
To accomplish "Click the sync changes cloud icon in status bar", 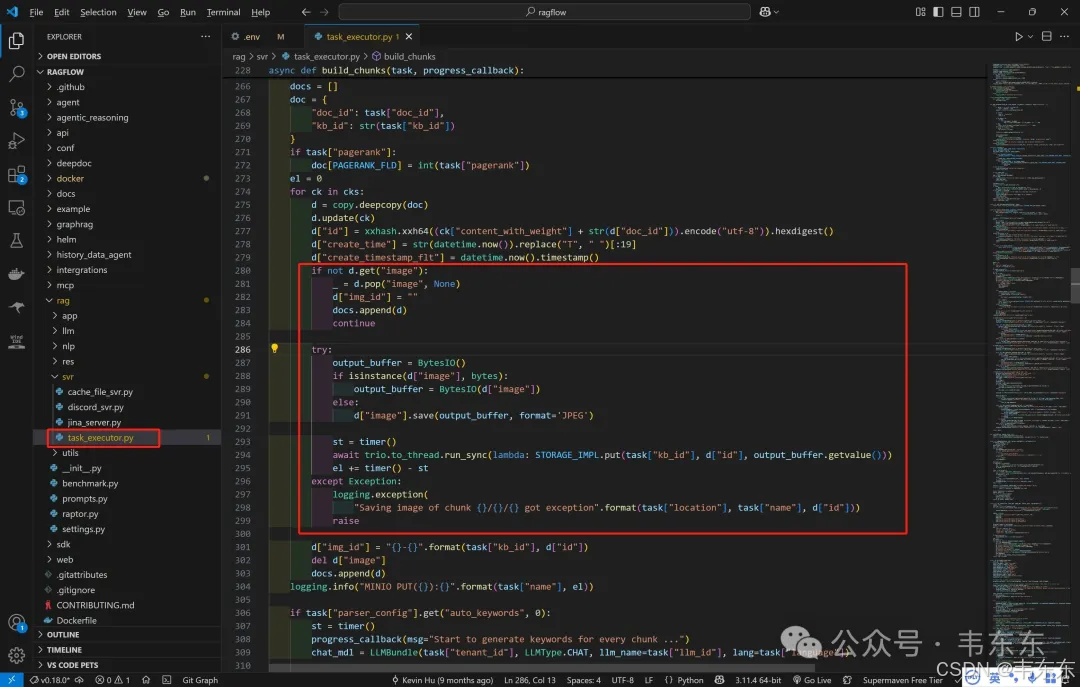I will (x=79, y=680).
